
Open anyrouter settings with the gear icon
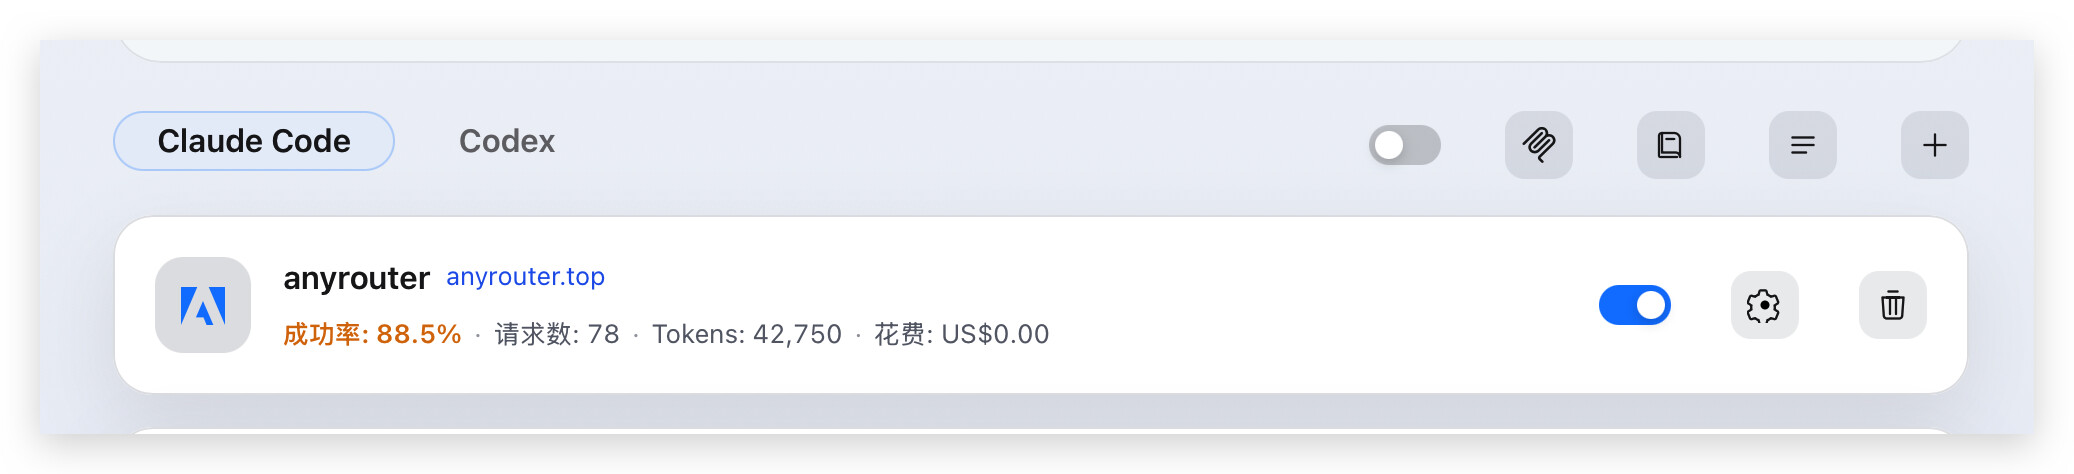[1765, 305]
